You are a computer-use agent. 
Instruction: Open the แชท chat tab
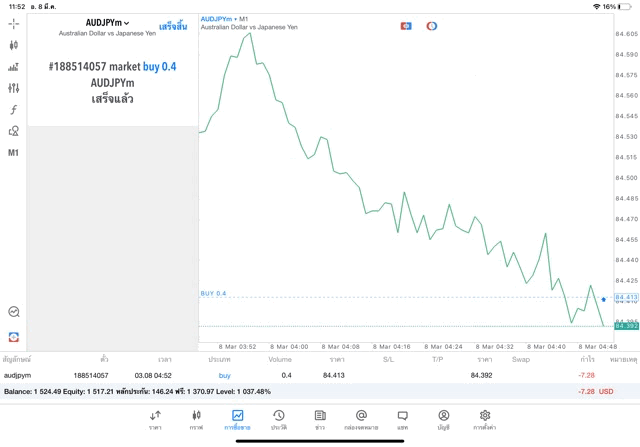402,419
